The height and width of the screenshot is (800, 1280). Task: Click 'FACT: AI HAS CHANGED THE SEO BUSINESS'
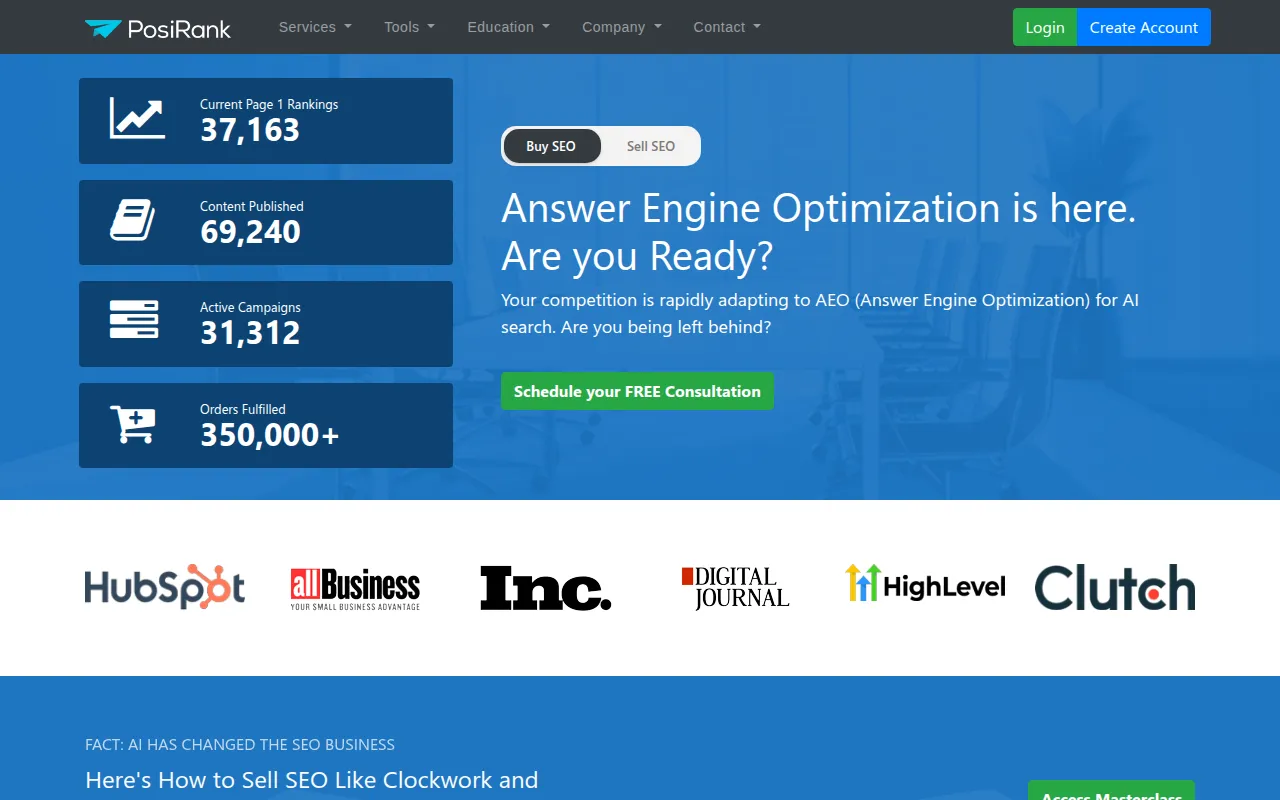point(240,744)
